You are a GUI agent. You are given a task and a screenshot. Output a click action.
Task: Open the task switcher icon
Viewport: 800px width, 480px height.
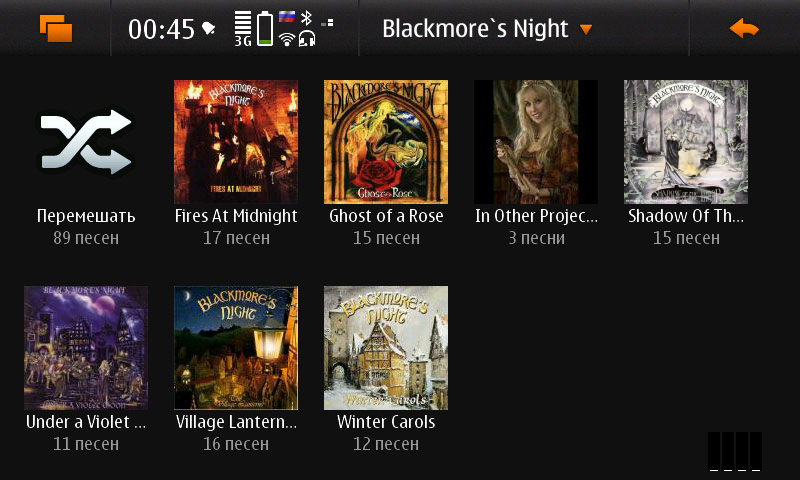[56, 28]
